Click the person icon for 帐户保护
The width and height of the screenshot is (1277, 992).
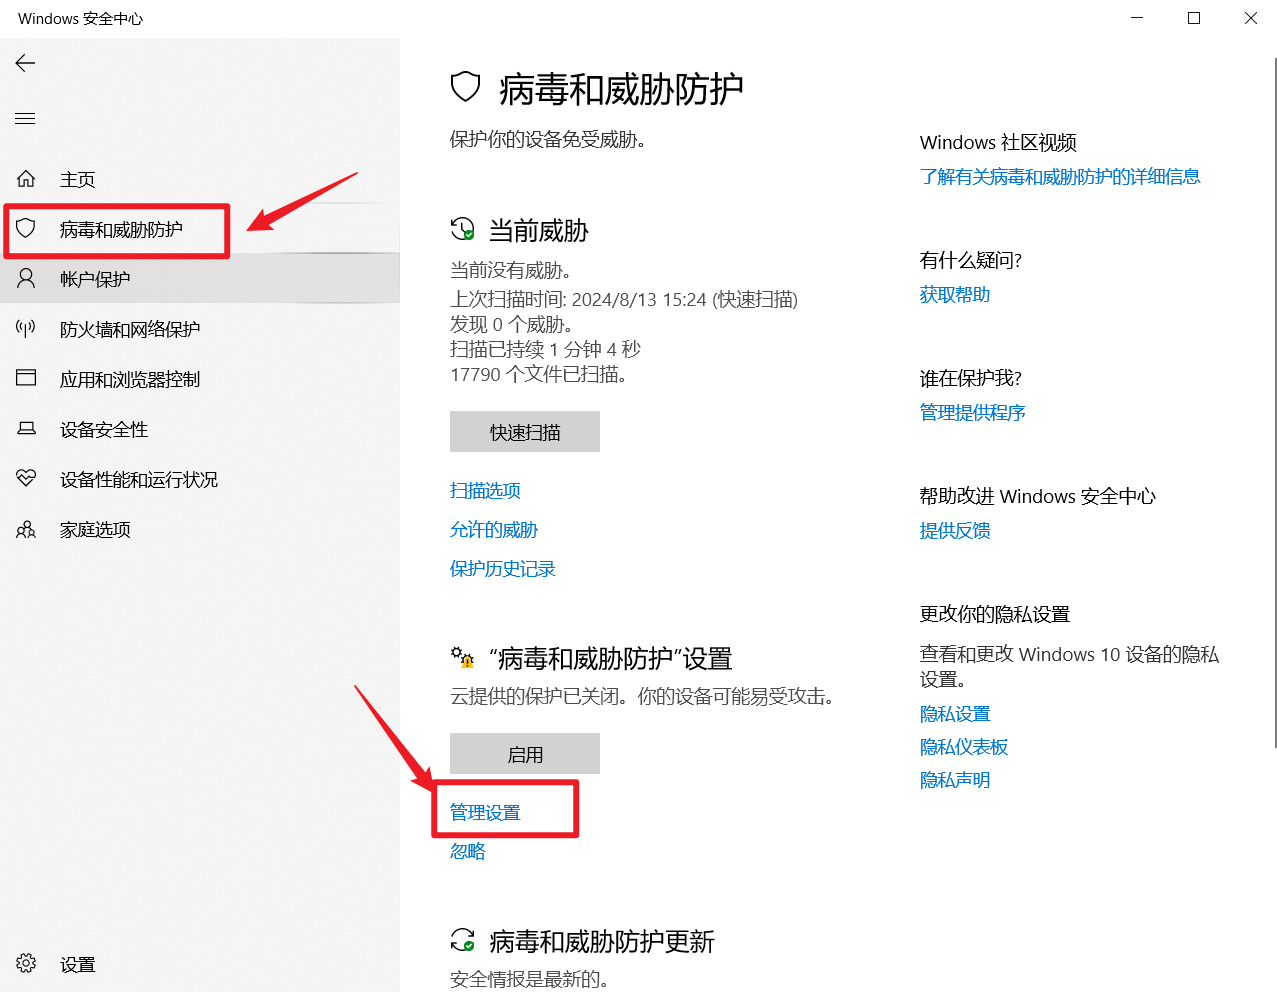click(x=26, y=279)
